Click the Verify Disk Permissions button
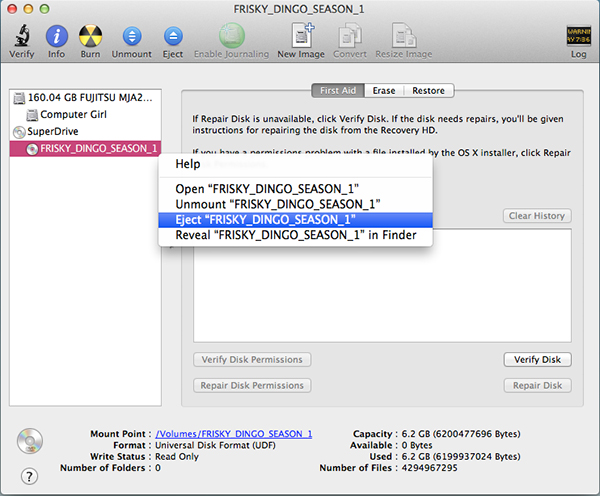The width and height of the screenshot is (600, 496). [252, 360]
